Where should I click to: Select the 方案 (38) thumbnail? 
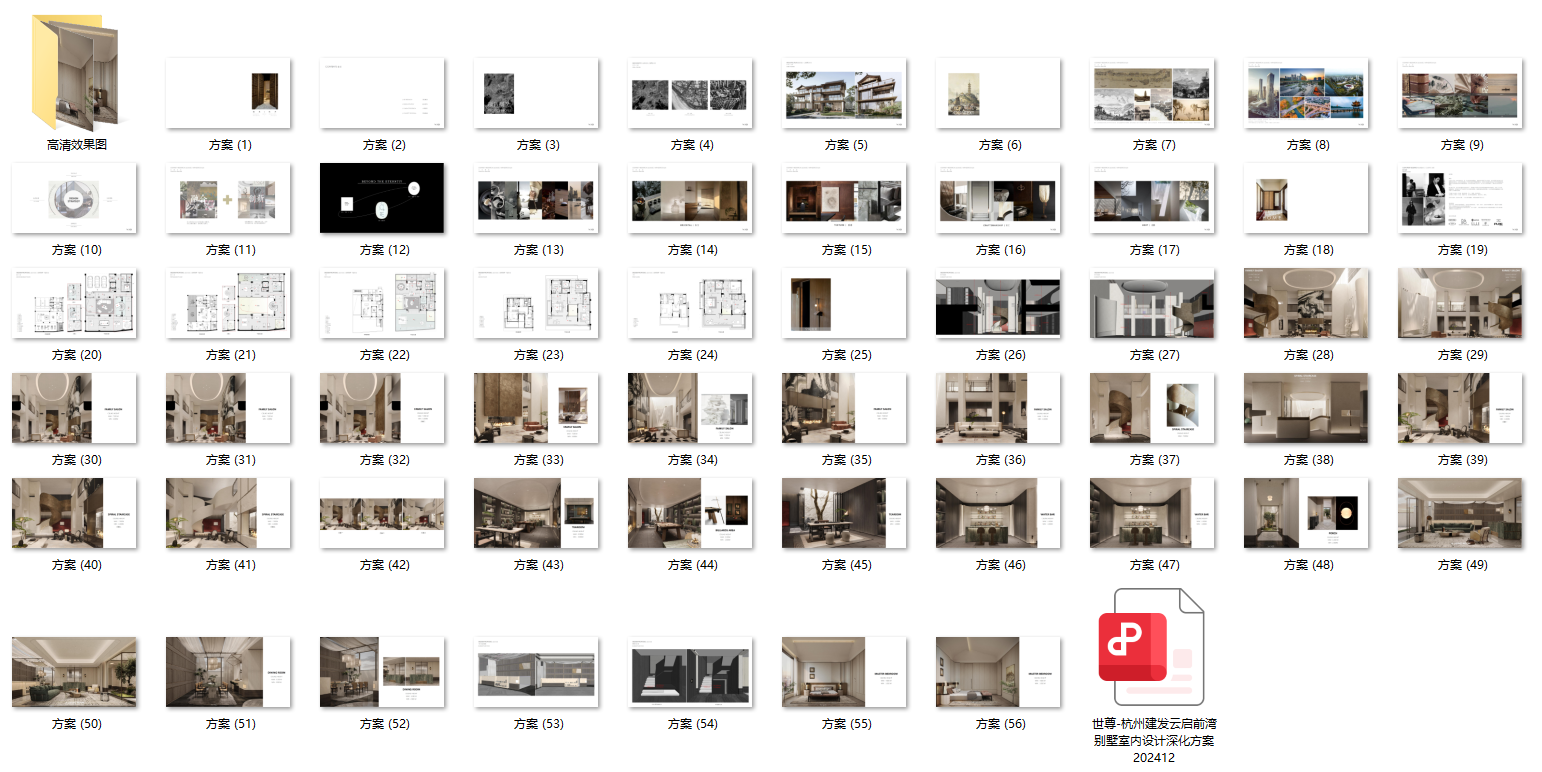1306,408
